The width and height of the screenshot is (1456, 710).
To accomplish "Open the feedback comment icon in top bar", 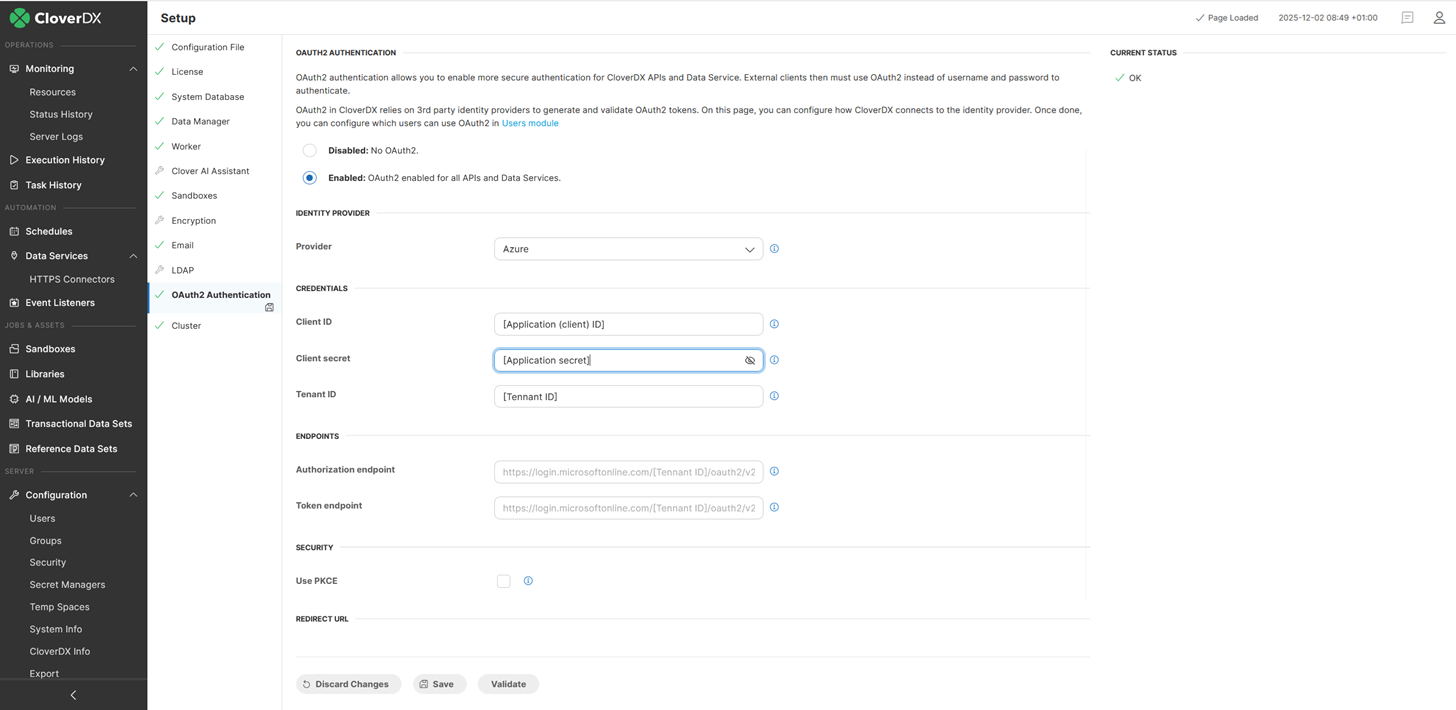I will click(x=1407, y=17).
